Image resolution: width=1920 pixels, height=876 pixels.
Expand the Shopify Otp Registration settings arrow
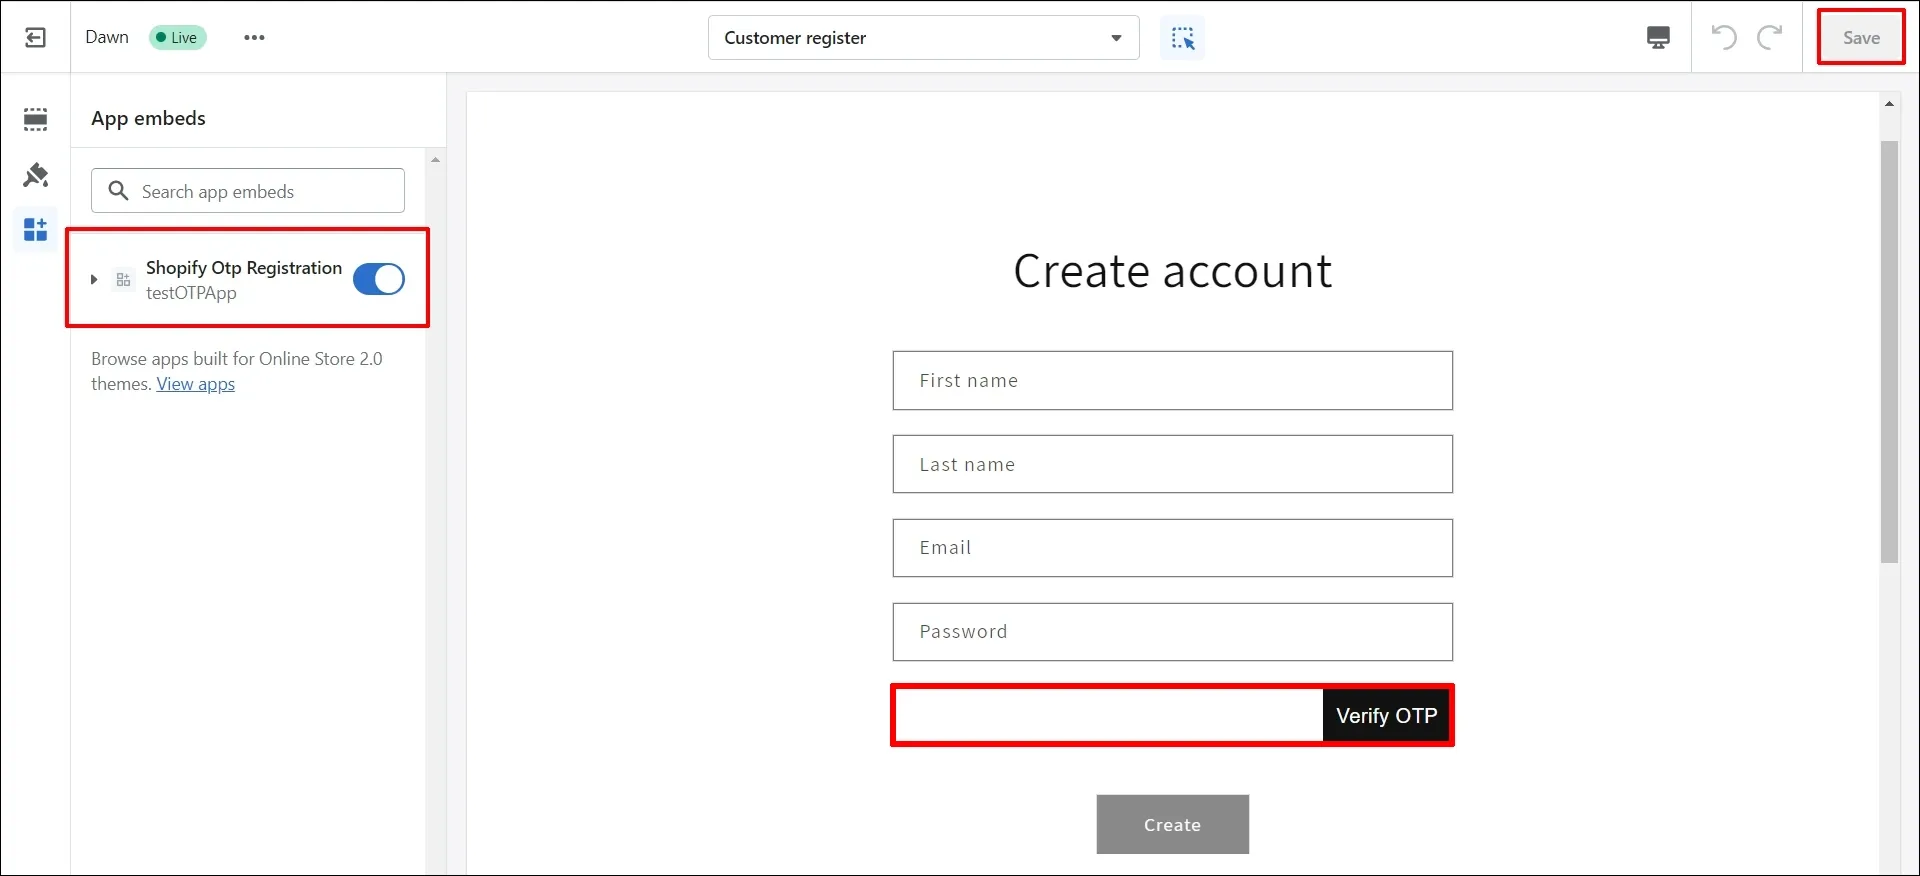(x=93, y=280)
